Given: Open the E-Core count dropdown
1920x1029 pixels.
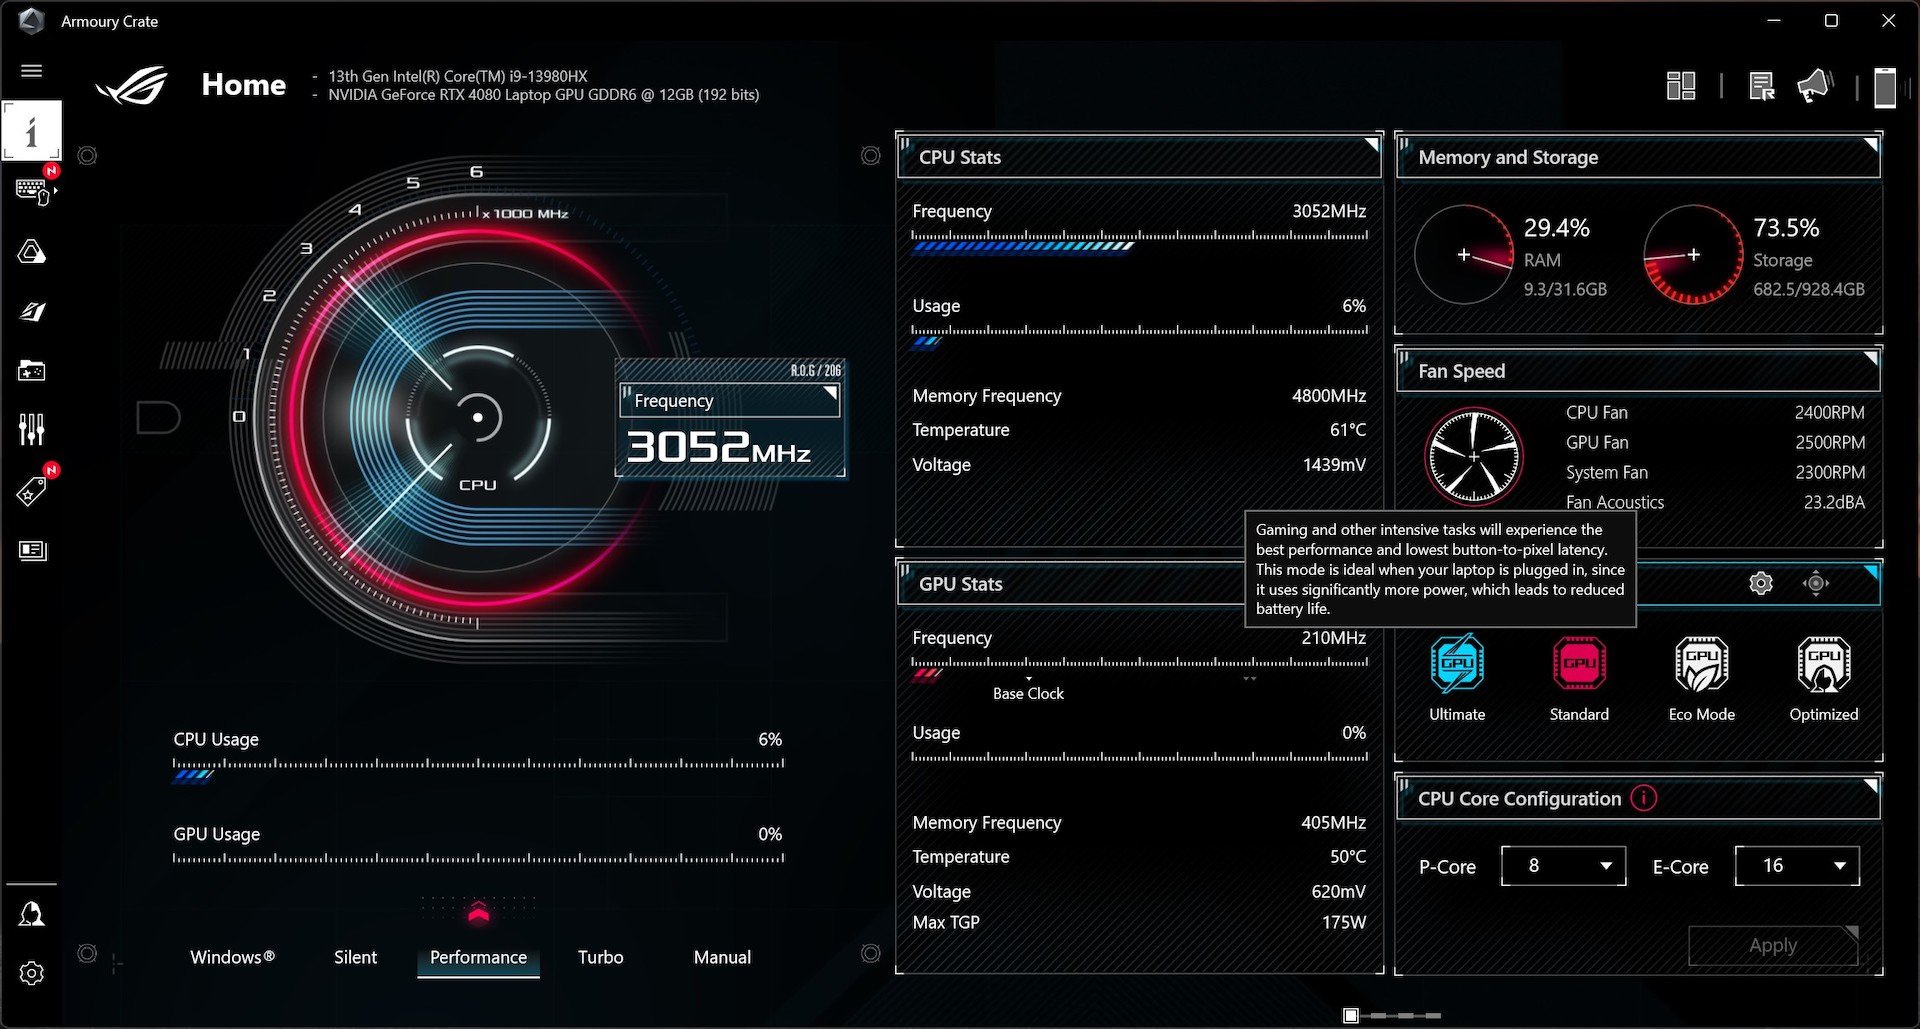Looking at the screenshot, I should (1797, 866).
